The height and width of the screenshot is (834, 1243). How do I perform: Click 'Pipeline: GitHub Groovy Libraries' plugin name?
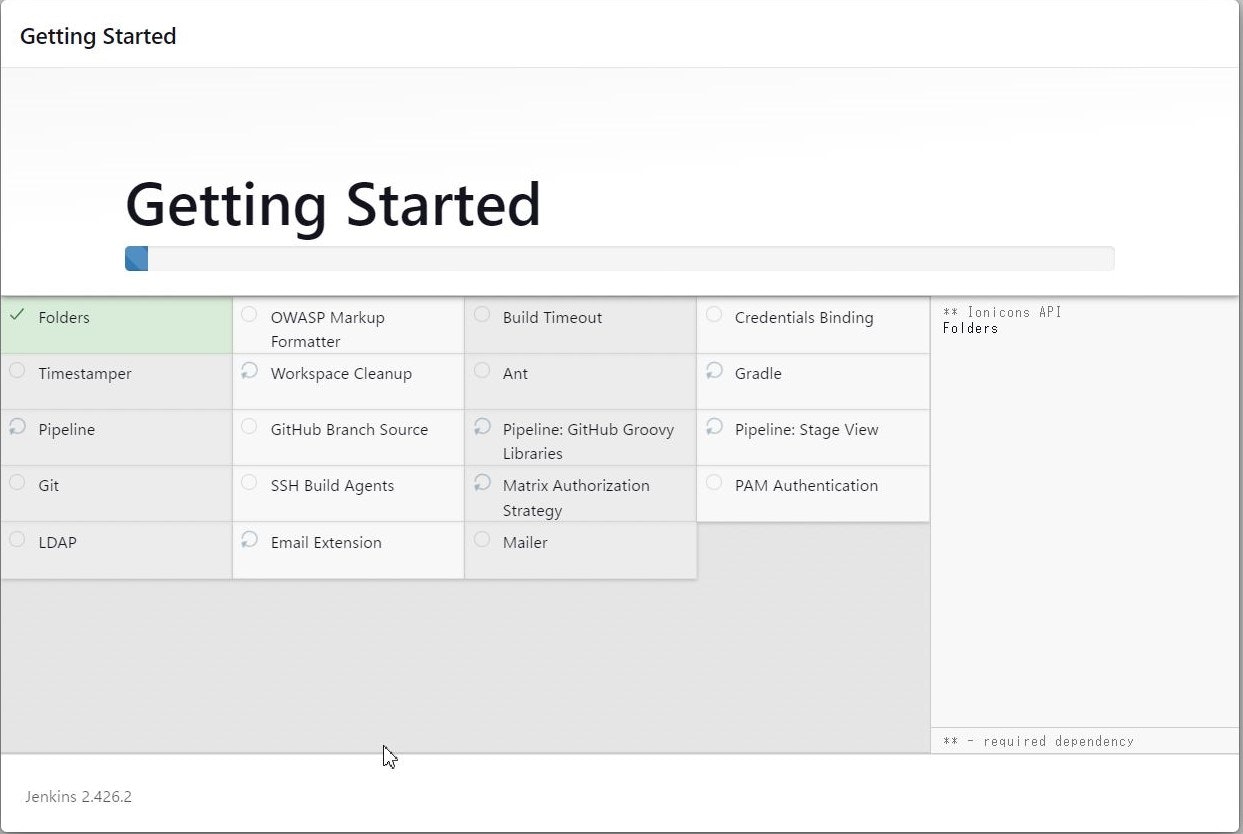588,441
